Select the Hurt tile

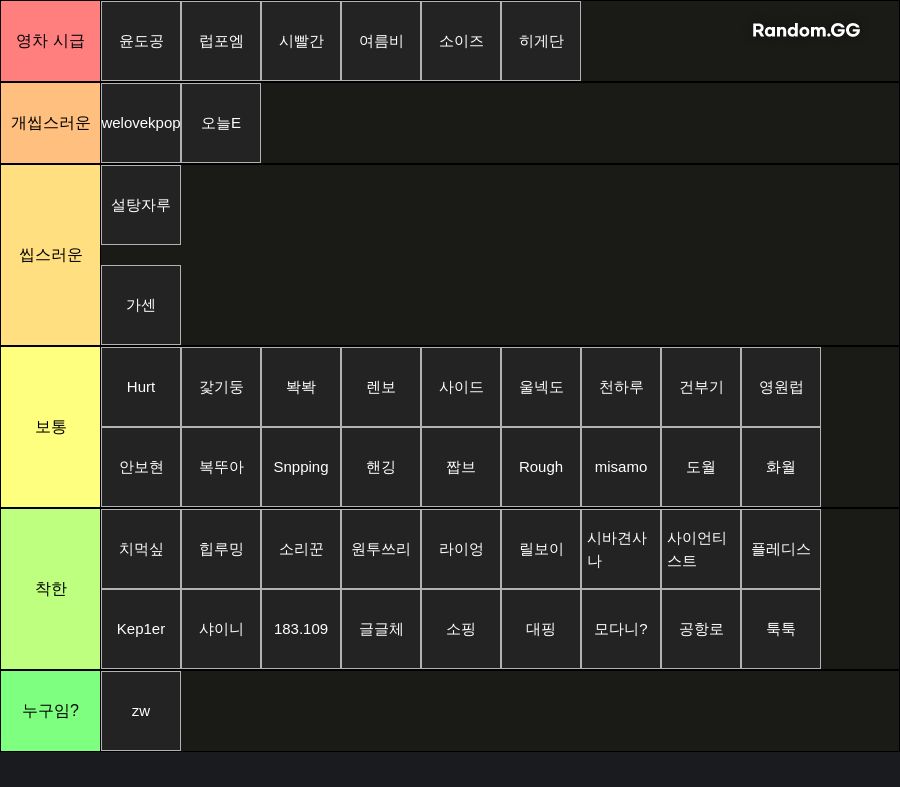(x=141, y=387)
